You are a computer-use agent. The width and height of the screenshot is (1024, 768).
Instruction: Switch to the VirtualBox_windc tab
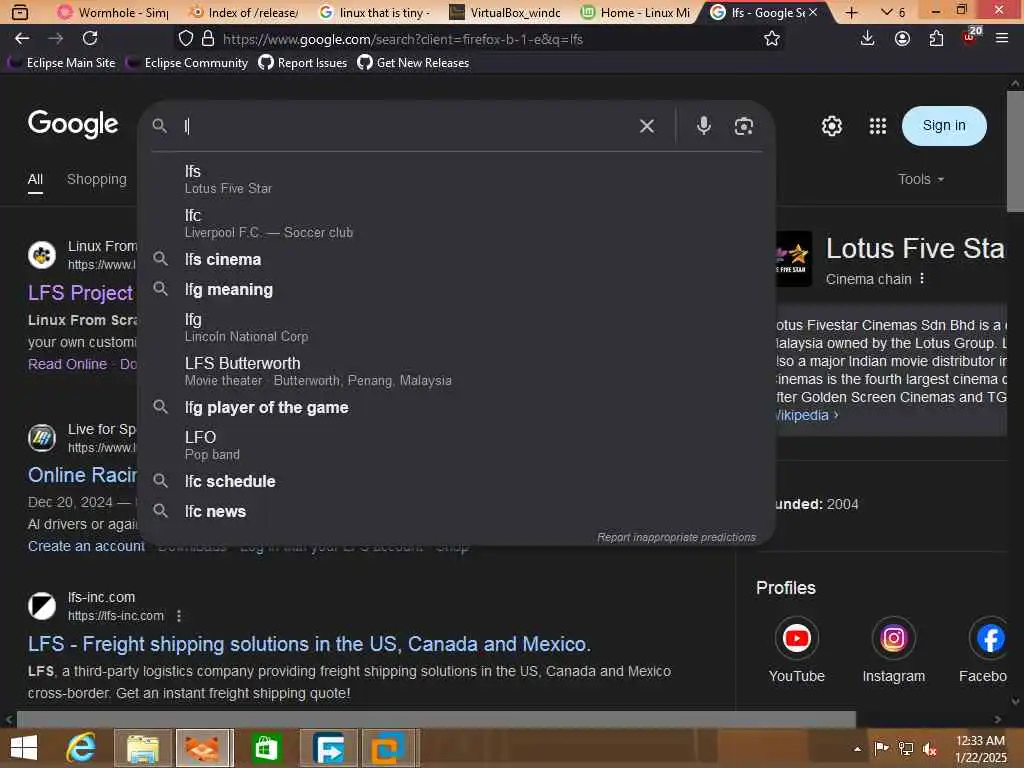point(505,12)
